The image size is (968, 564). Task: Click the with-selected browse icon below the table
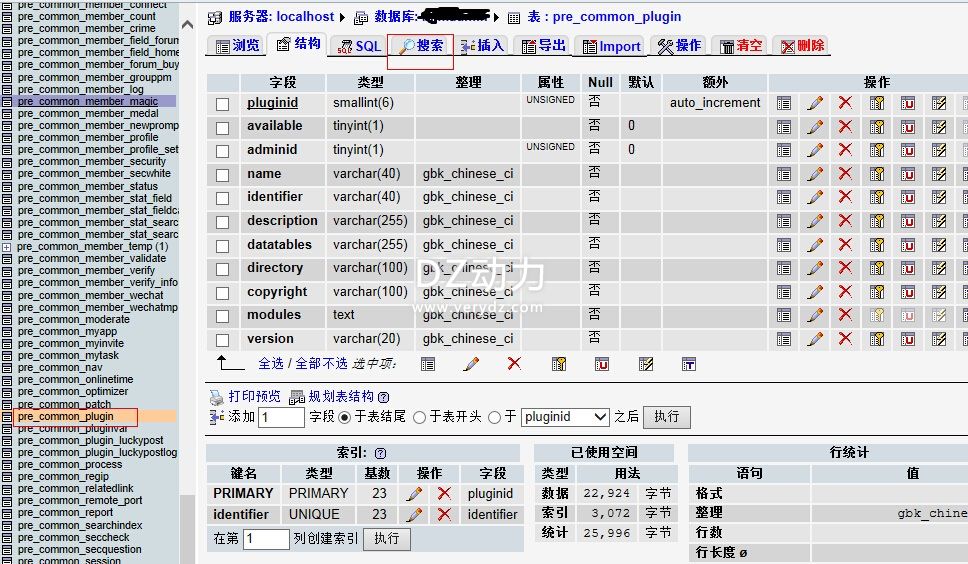click(428, 364)
